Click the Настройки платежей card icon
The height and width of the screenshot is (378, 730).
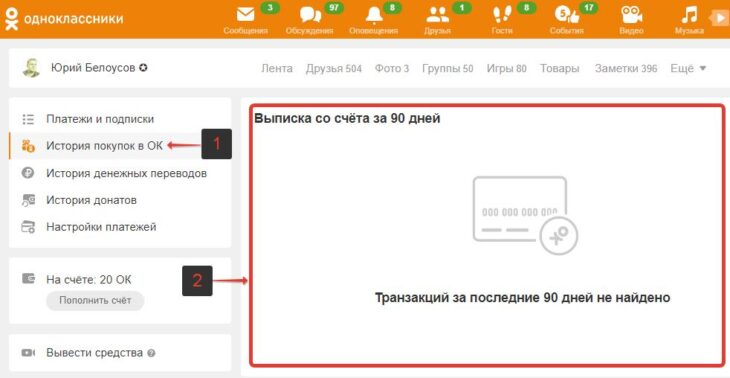pyautogui.click(x=28, y=228)
